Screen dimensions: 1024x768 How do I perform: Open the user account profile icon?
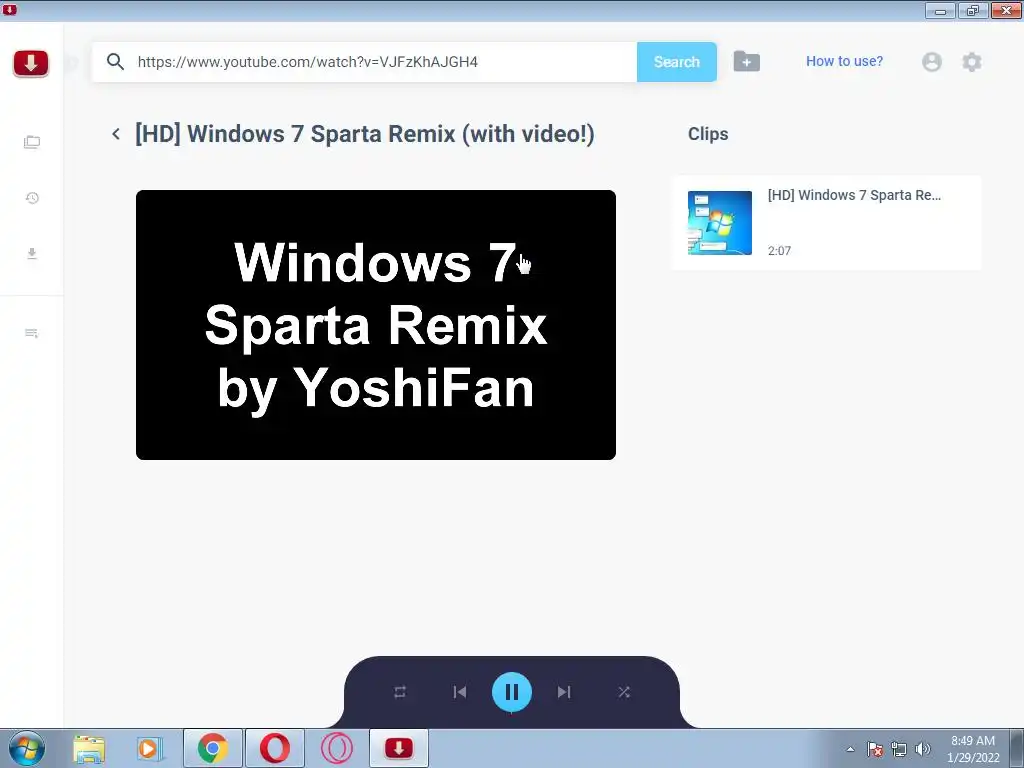(931, 62)
